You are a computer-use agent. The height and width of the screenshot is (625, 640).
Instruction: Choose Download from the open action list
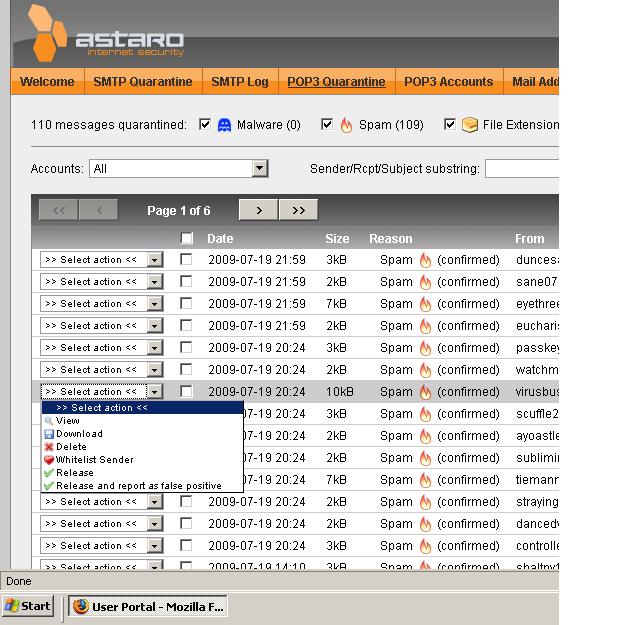point(142,434)
